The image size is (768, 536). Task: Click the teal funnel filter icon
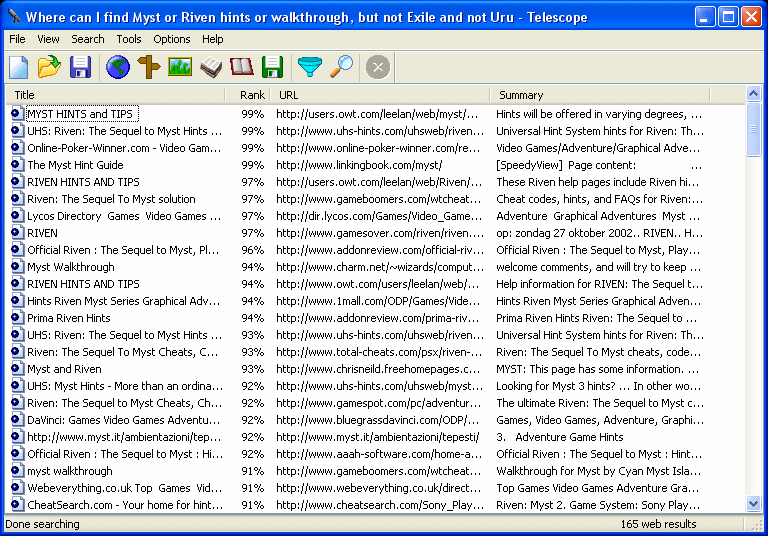pos(310,67)
